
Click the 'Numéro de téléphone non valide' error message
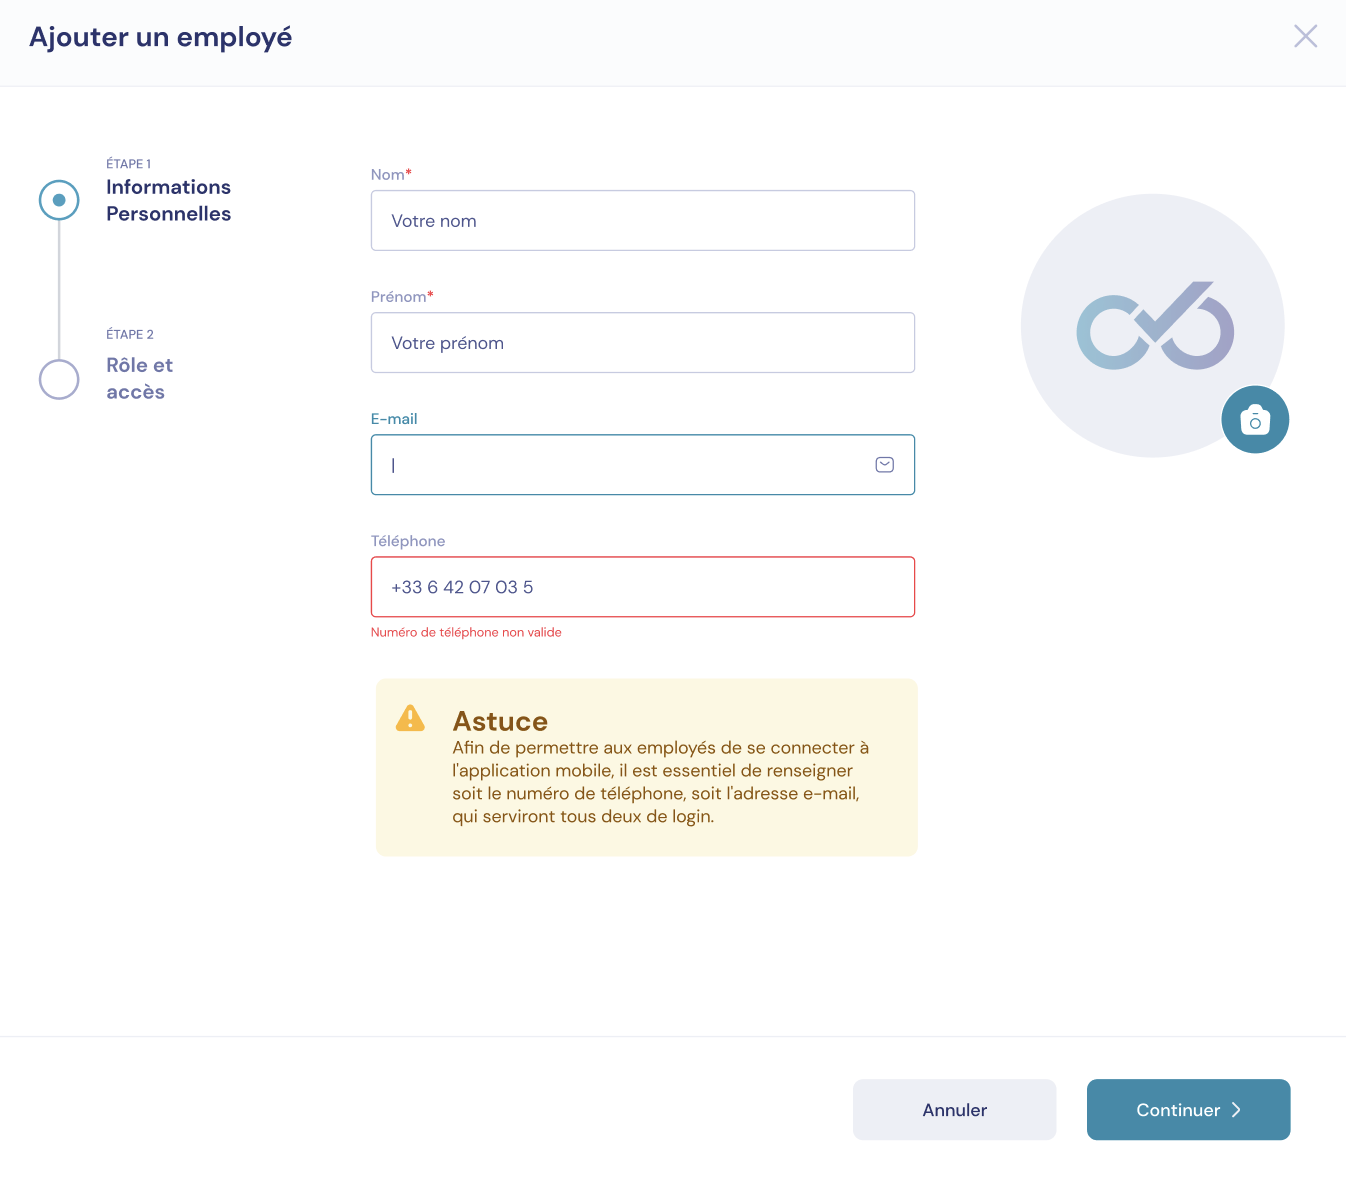point(466,632)
